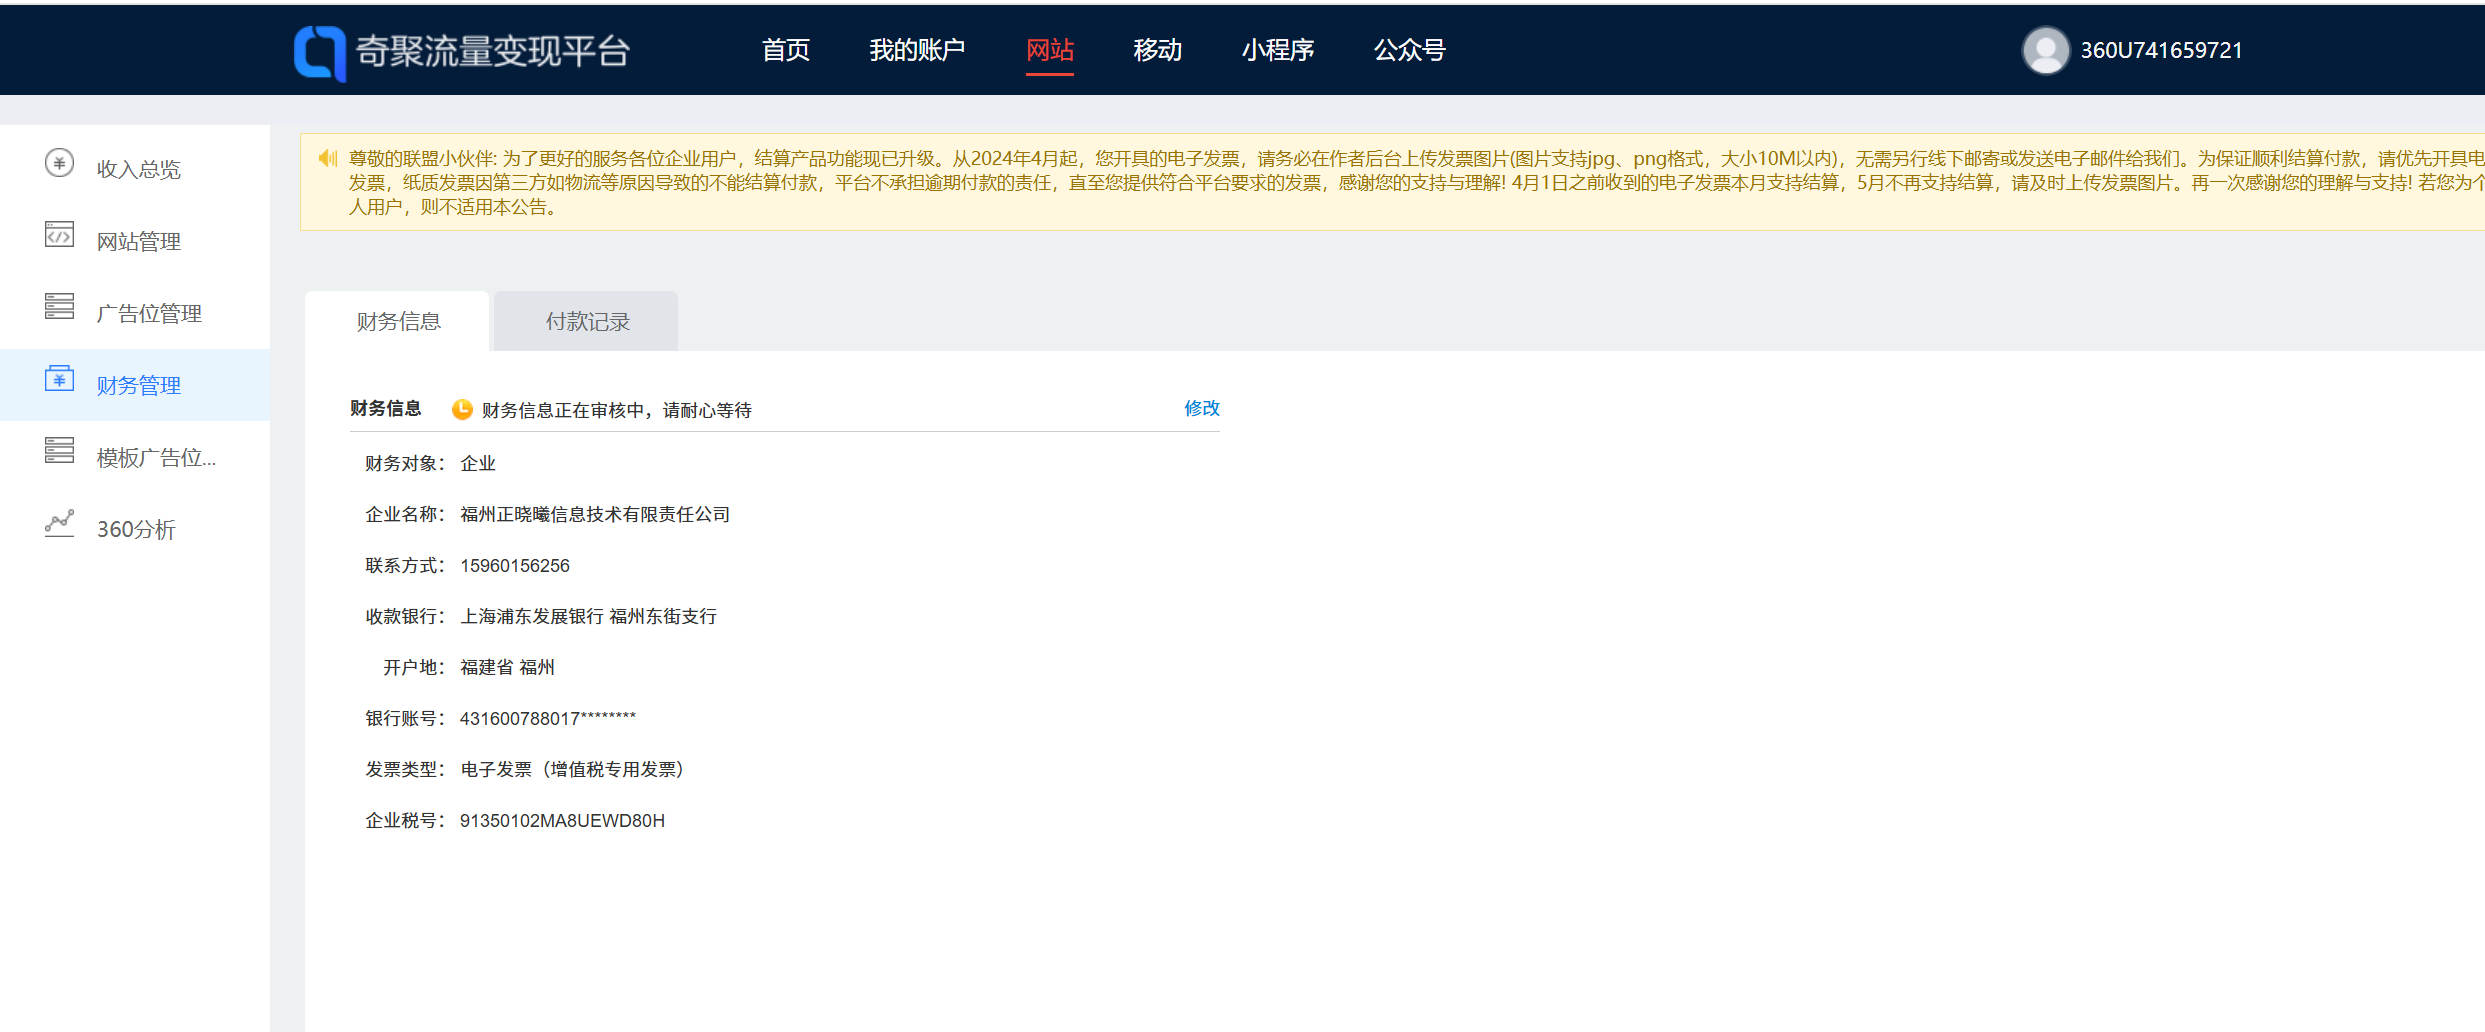Go to 我的账户 in top navigation
This screenshot has height=1032, width=2485.
pyautogui.click(x=917, y=50)
